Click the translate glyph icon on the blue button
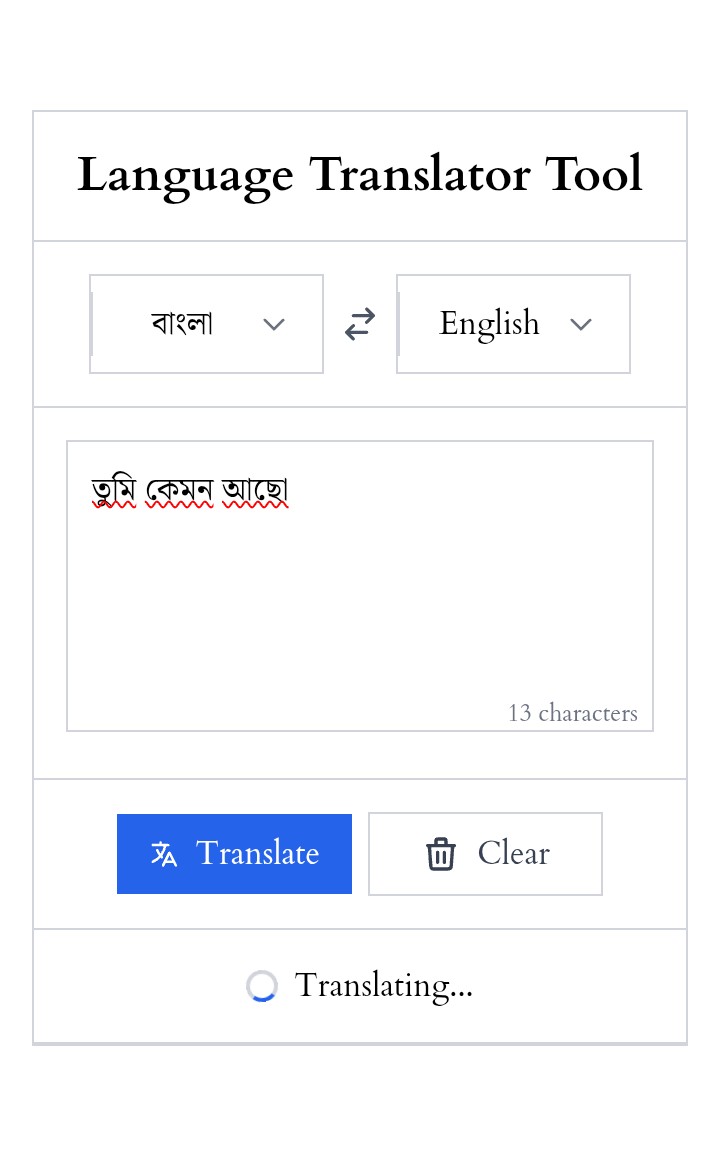 pyautogui.click(x=164, y=854)
